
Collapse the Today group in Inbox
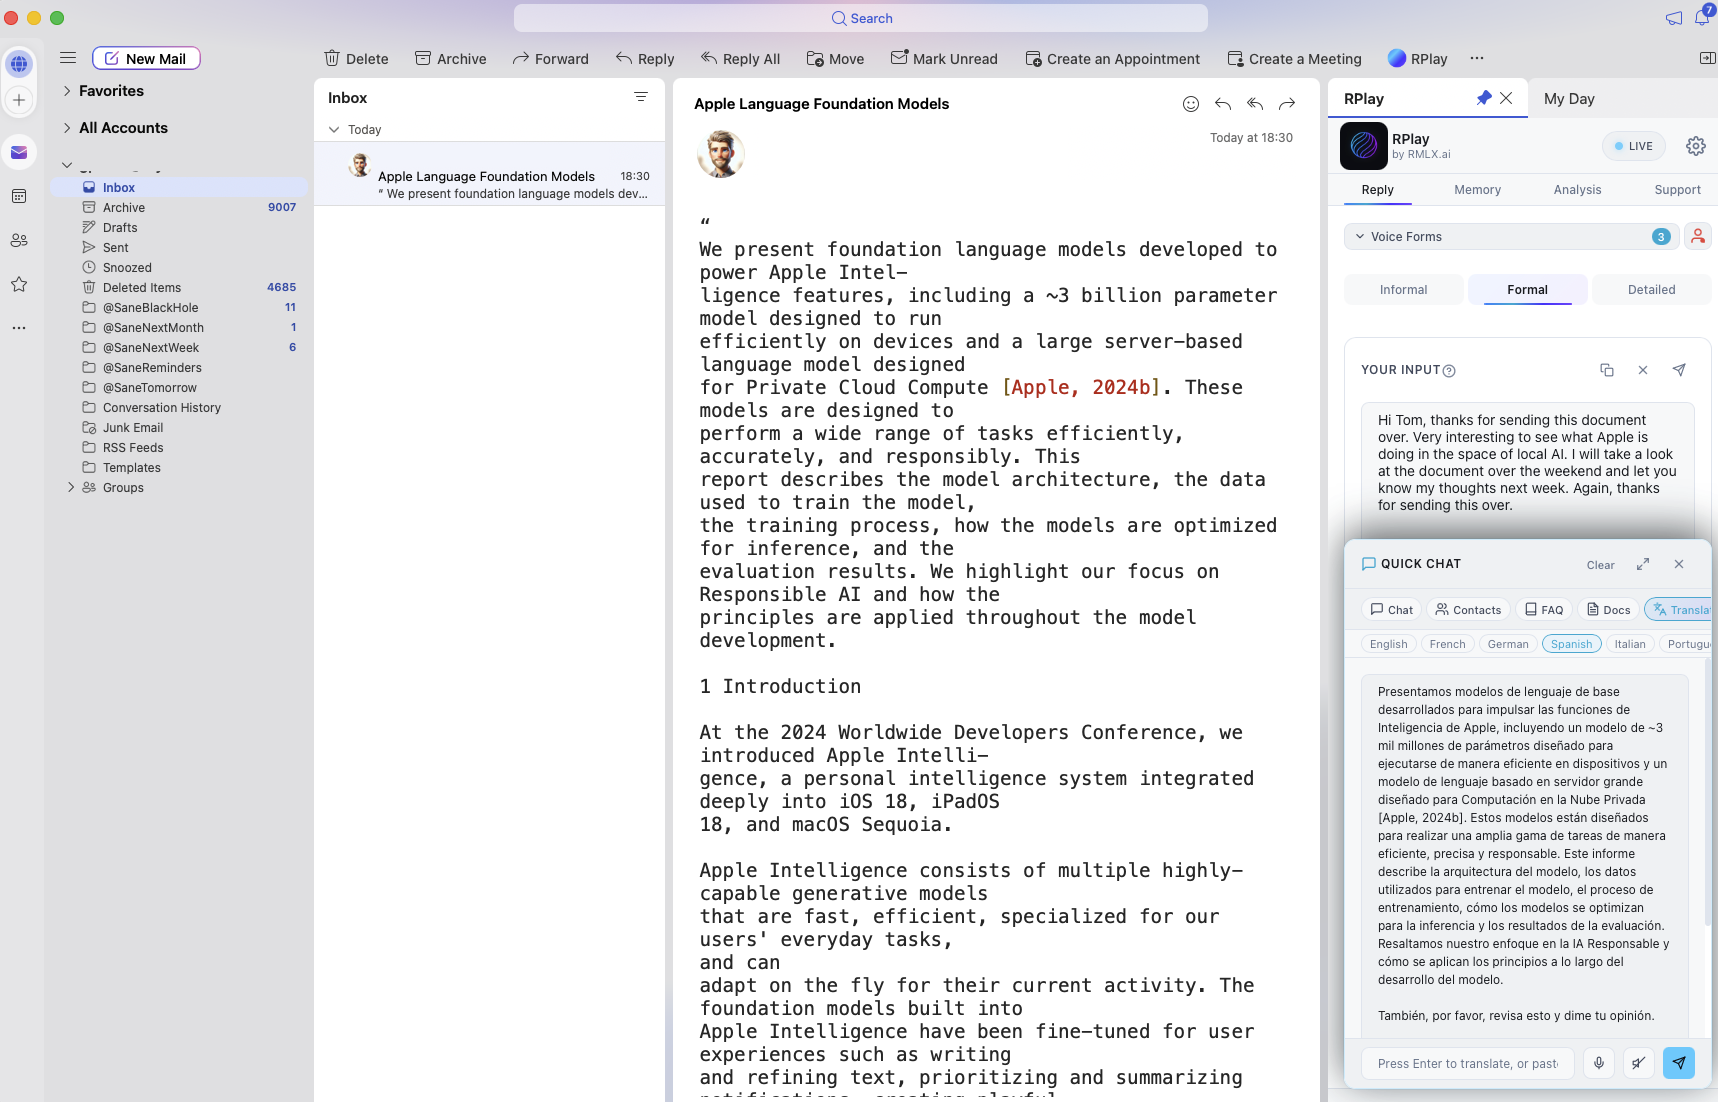334,129
